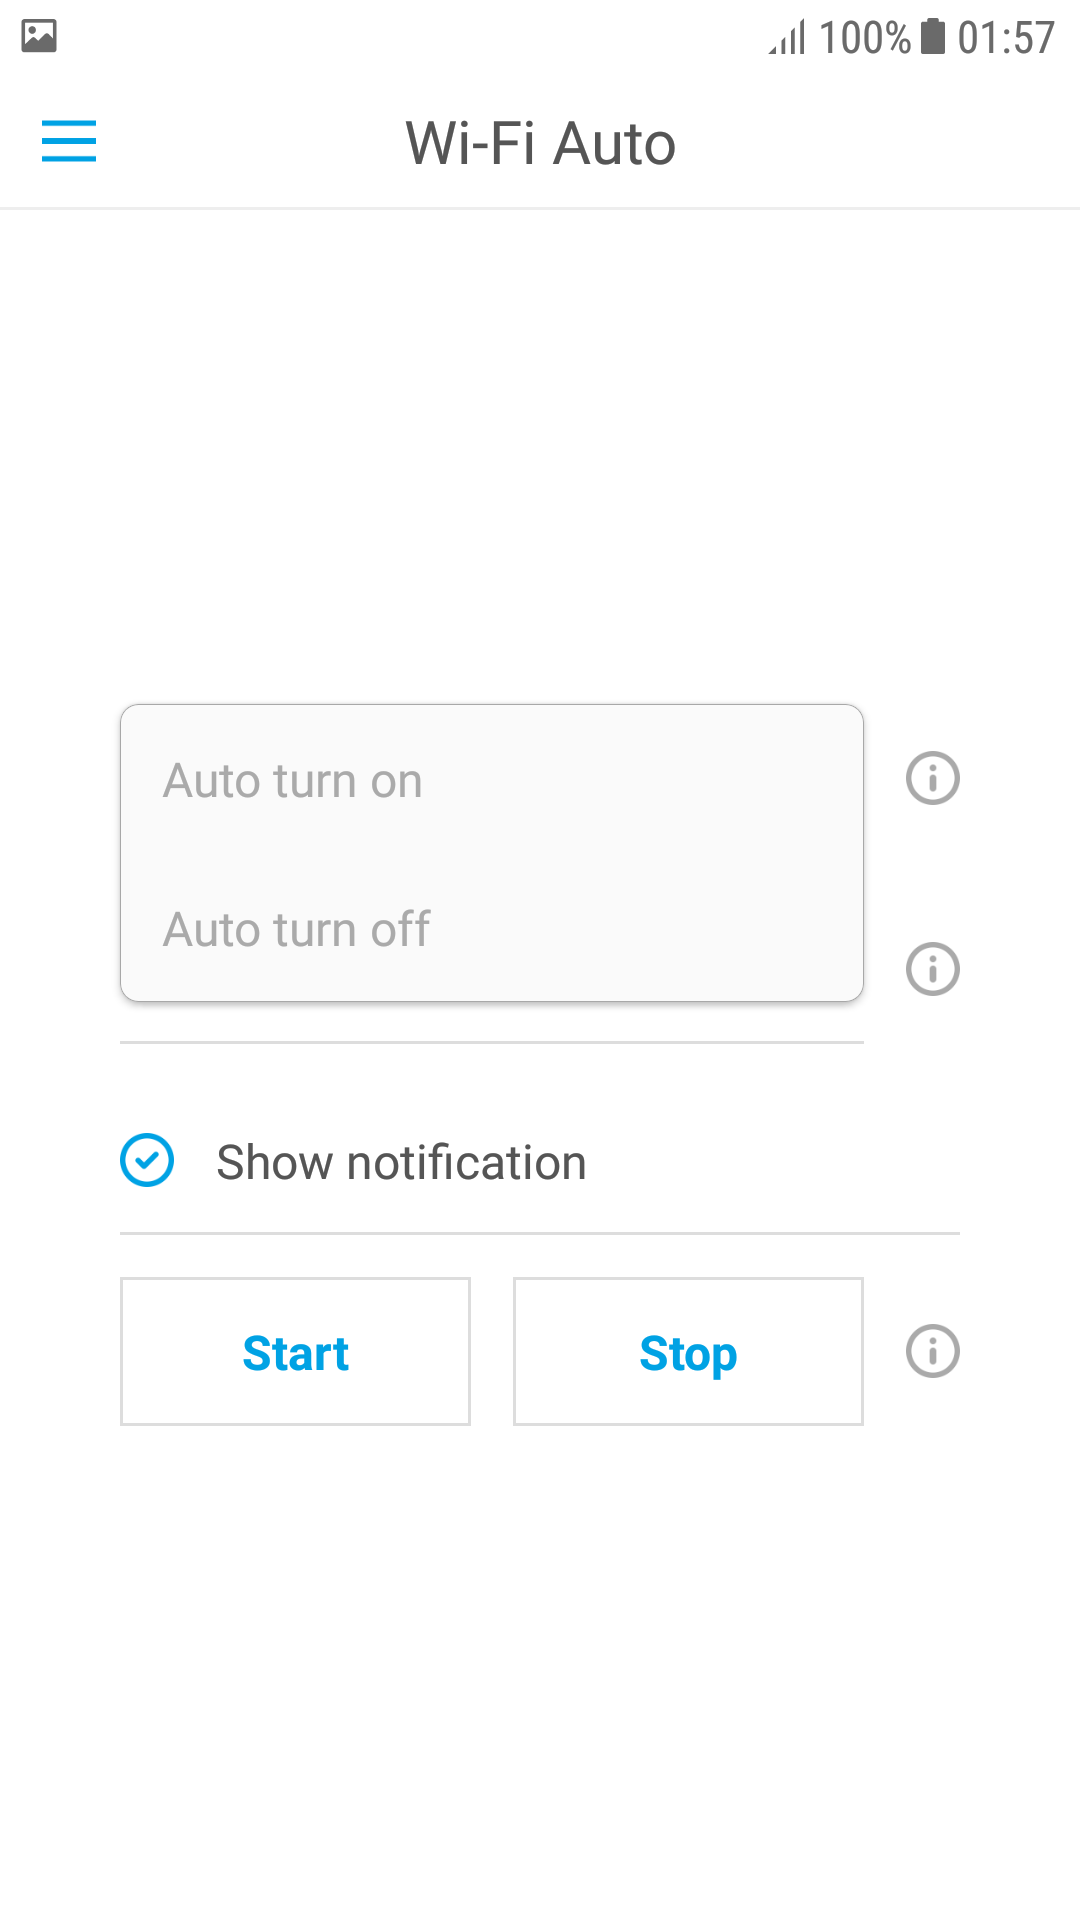Open the hamburger navigation menu
Screen dimensions: 1080x1920
[x=69, y=141]
